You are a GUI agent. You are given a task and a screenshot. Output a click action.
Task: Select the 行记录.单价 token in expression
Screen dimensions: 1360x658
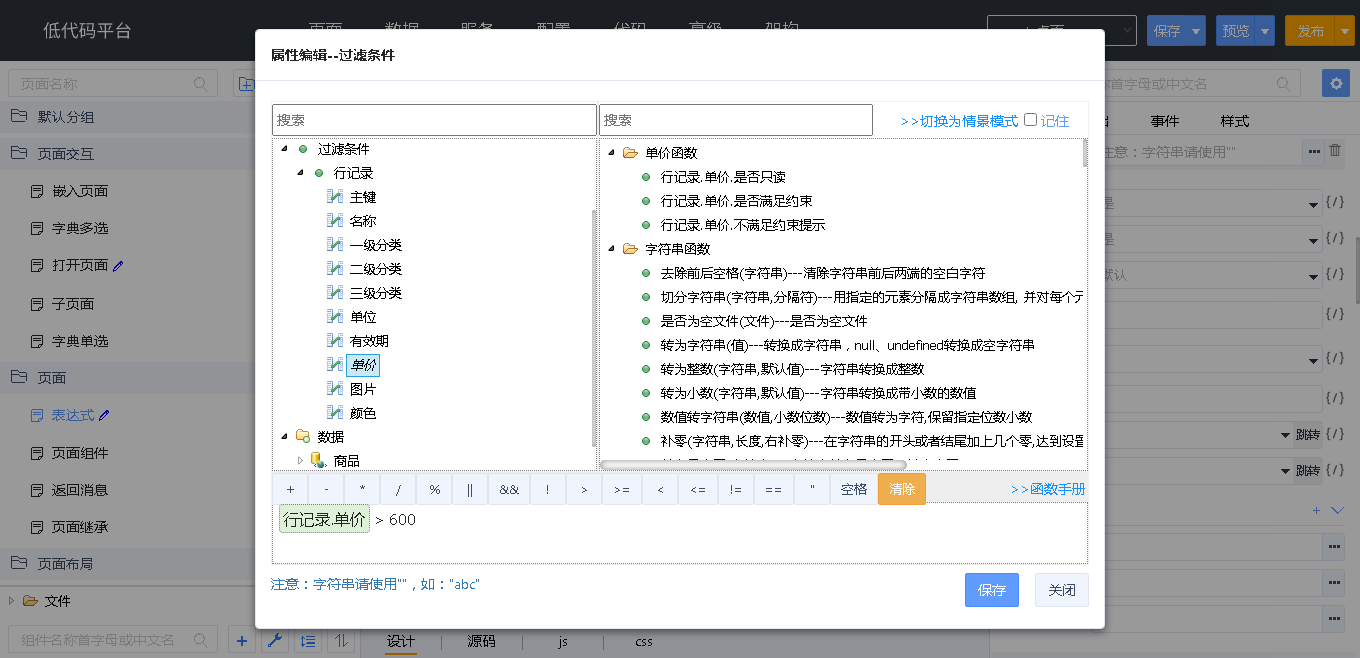tap(324, 519)
